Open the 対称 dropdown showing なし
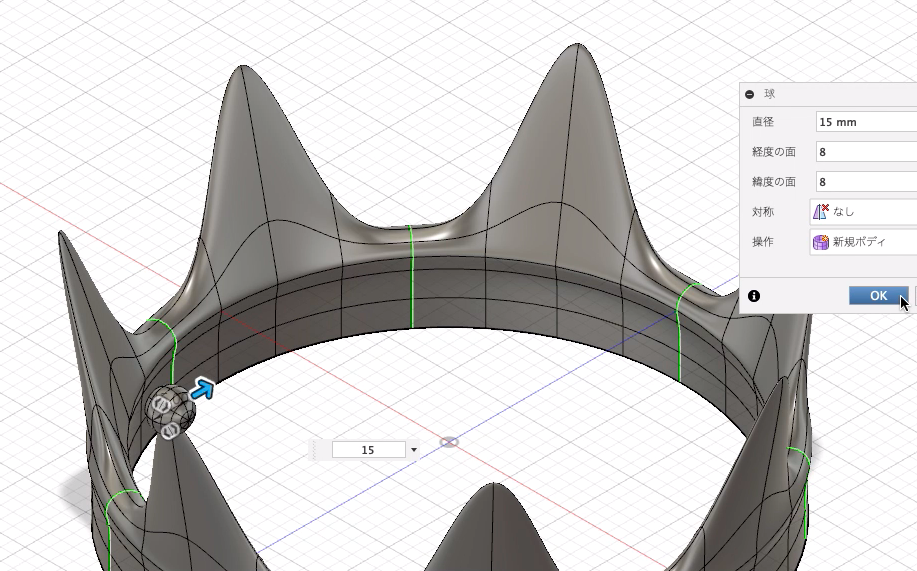Viewport: 917px width, 571px height. click(863, 212)
